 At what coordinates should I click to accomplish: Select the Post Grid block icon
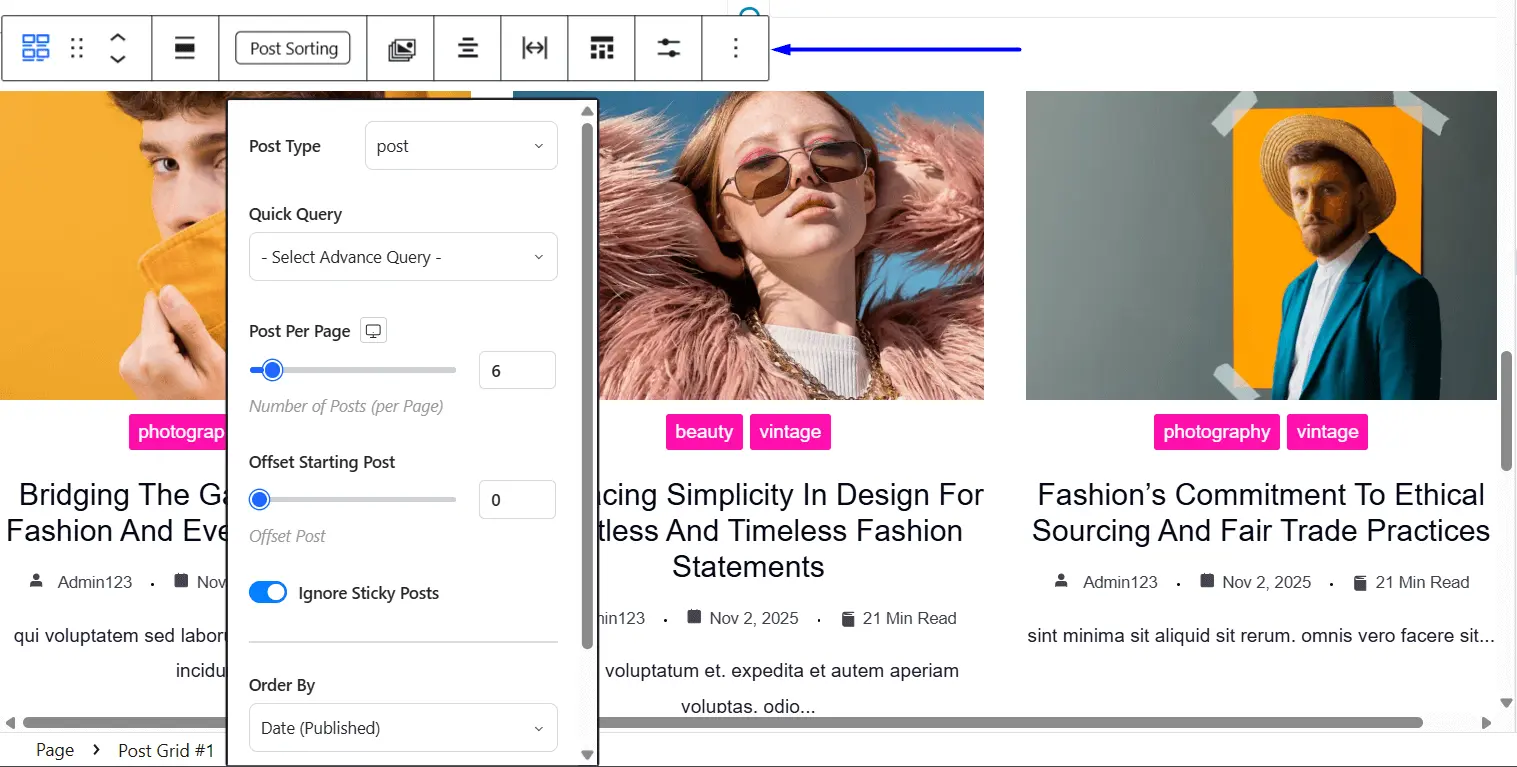tap(35, 48)
